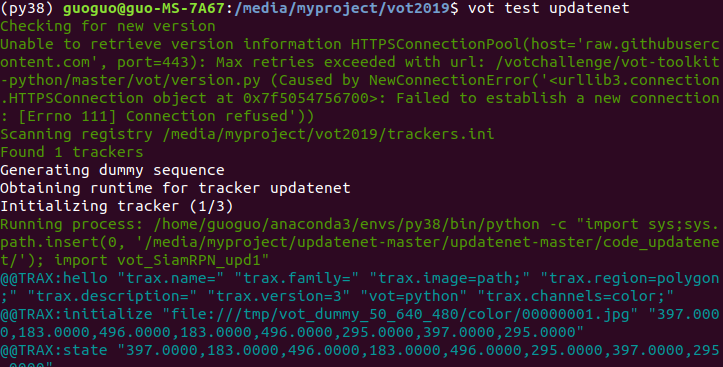The height and width of the screenshot is (367, 723).
Task: Click the 'vot test updatenet' command text
Action: 548,8
